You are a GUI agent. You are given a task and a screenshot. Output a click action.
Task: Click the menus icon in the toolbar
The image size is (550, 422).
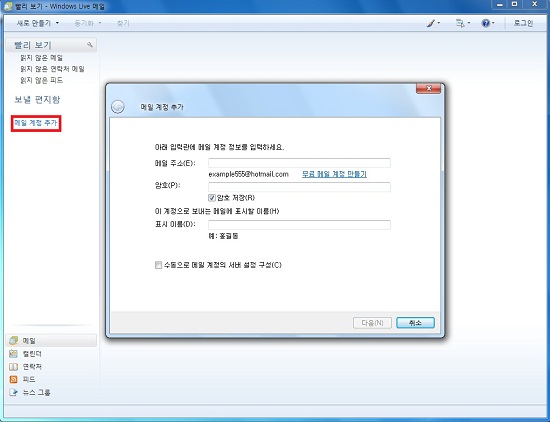460,24
